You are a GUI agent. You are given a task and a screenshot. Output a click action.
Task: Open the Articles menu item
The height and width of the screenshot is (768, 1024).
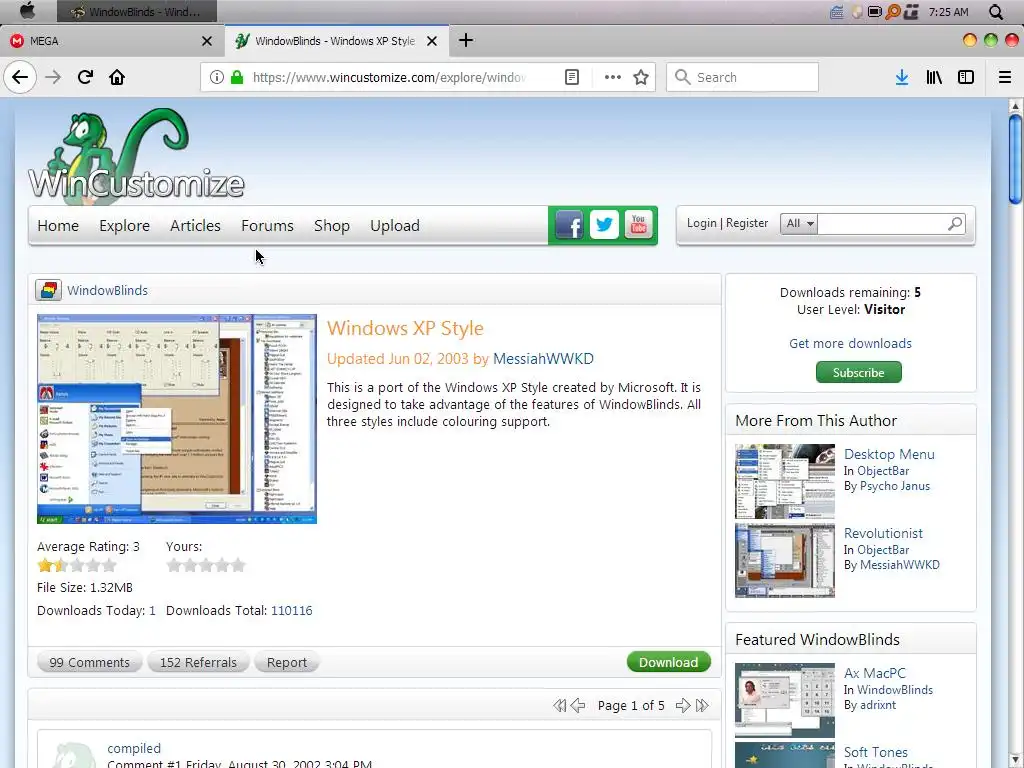tap(195, 225)
